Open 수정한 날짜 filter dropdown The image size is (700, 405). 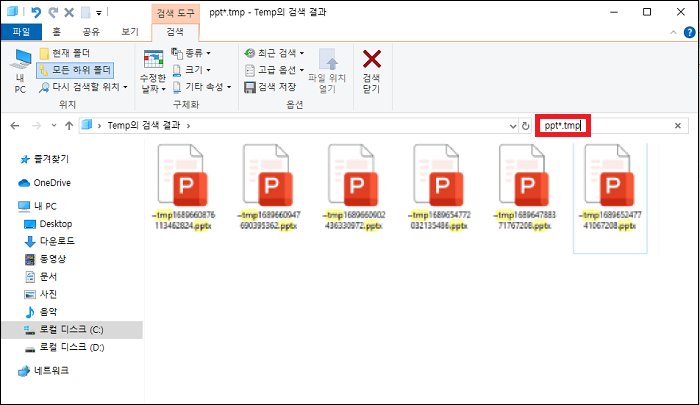(x=153, y=71)
